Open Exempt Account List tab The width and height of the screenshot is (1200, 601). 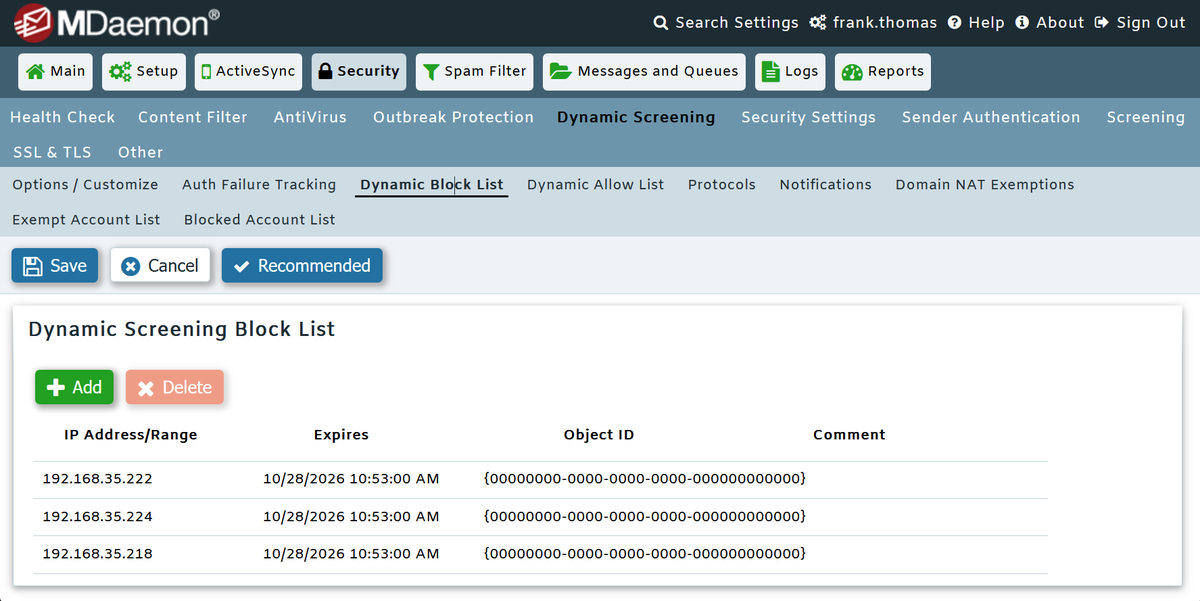click(86, 220)
